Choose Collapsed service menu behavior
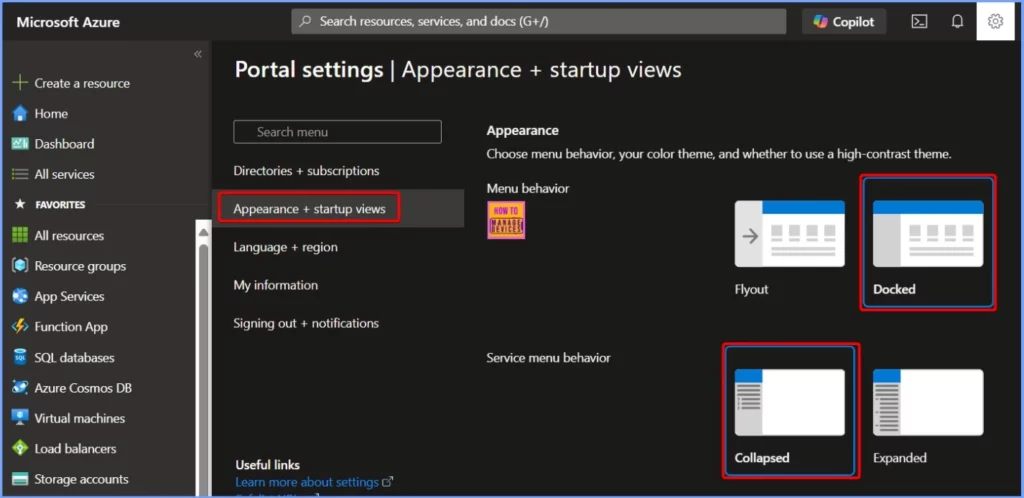This screenshot has width=1024, height=498. 790,411
